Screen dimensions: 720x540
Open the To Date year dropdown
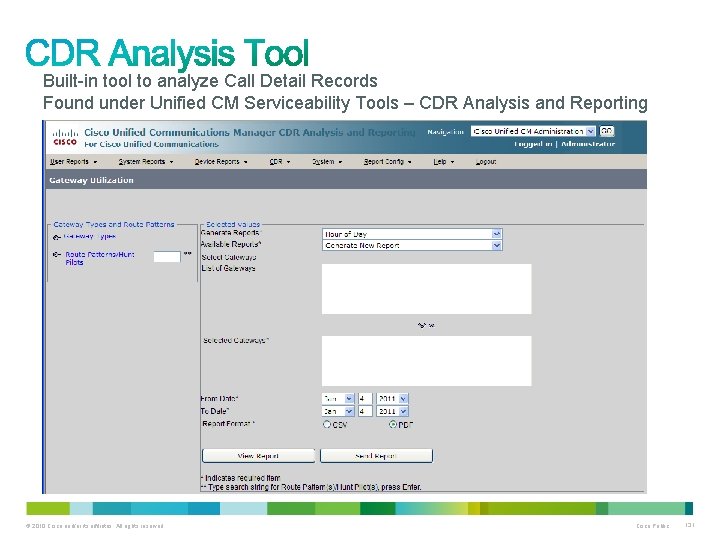392,411
